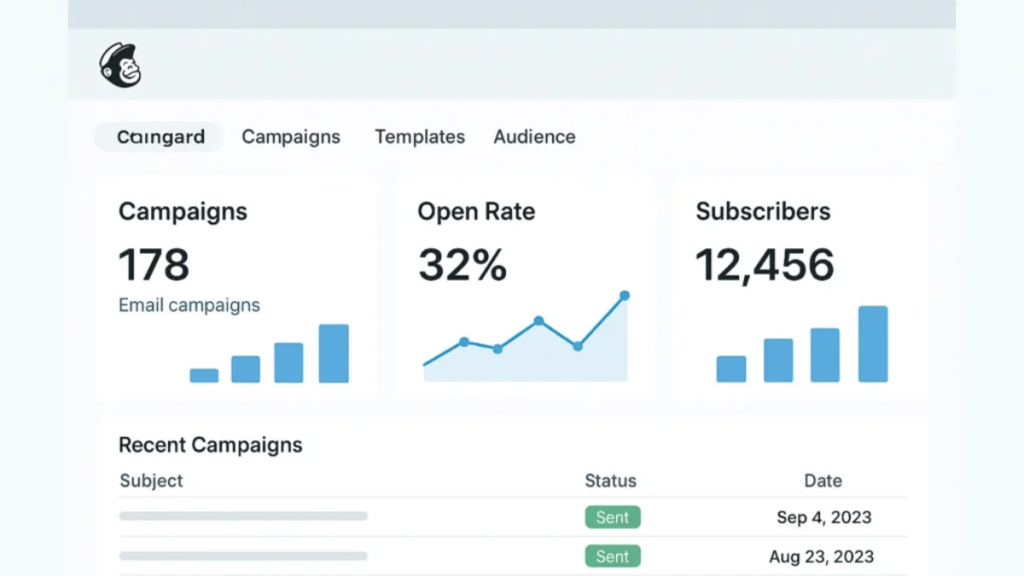This screenshot has width=1024, height=576.
Task: Switch to the Campaigns tab
Action: pos(290,137)
